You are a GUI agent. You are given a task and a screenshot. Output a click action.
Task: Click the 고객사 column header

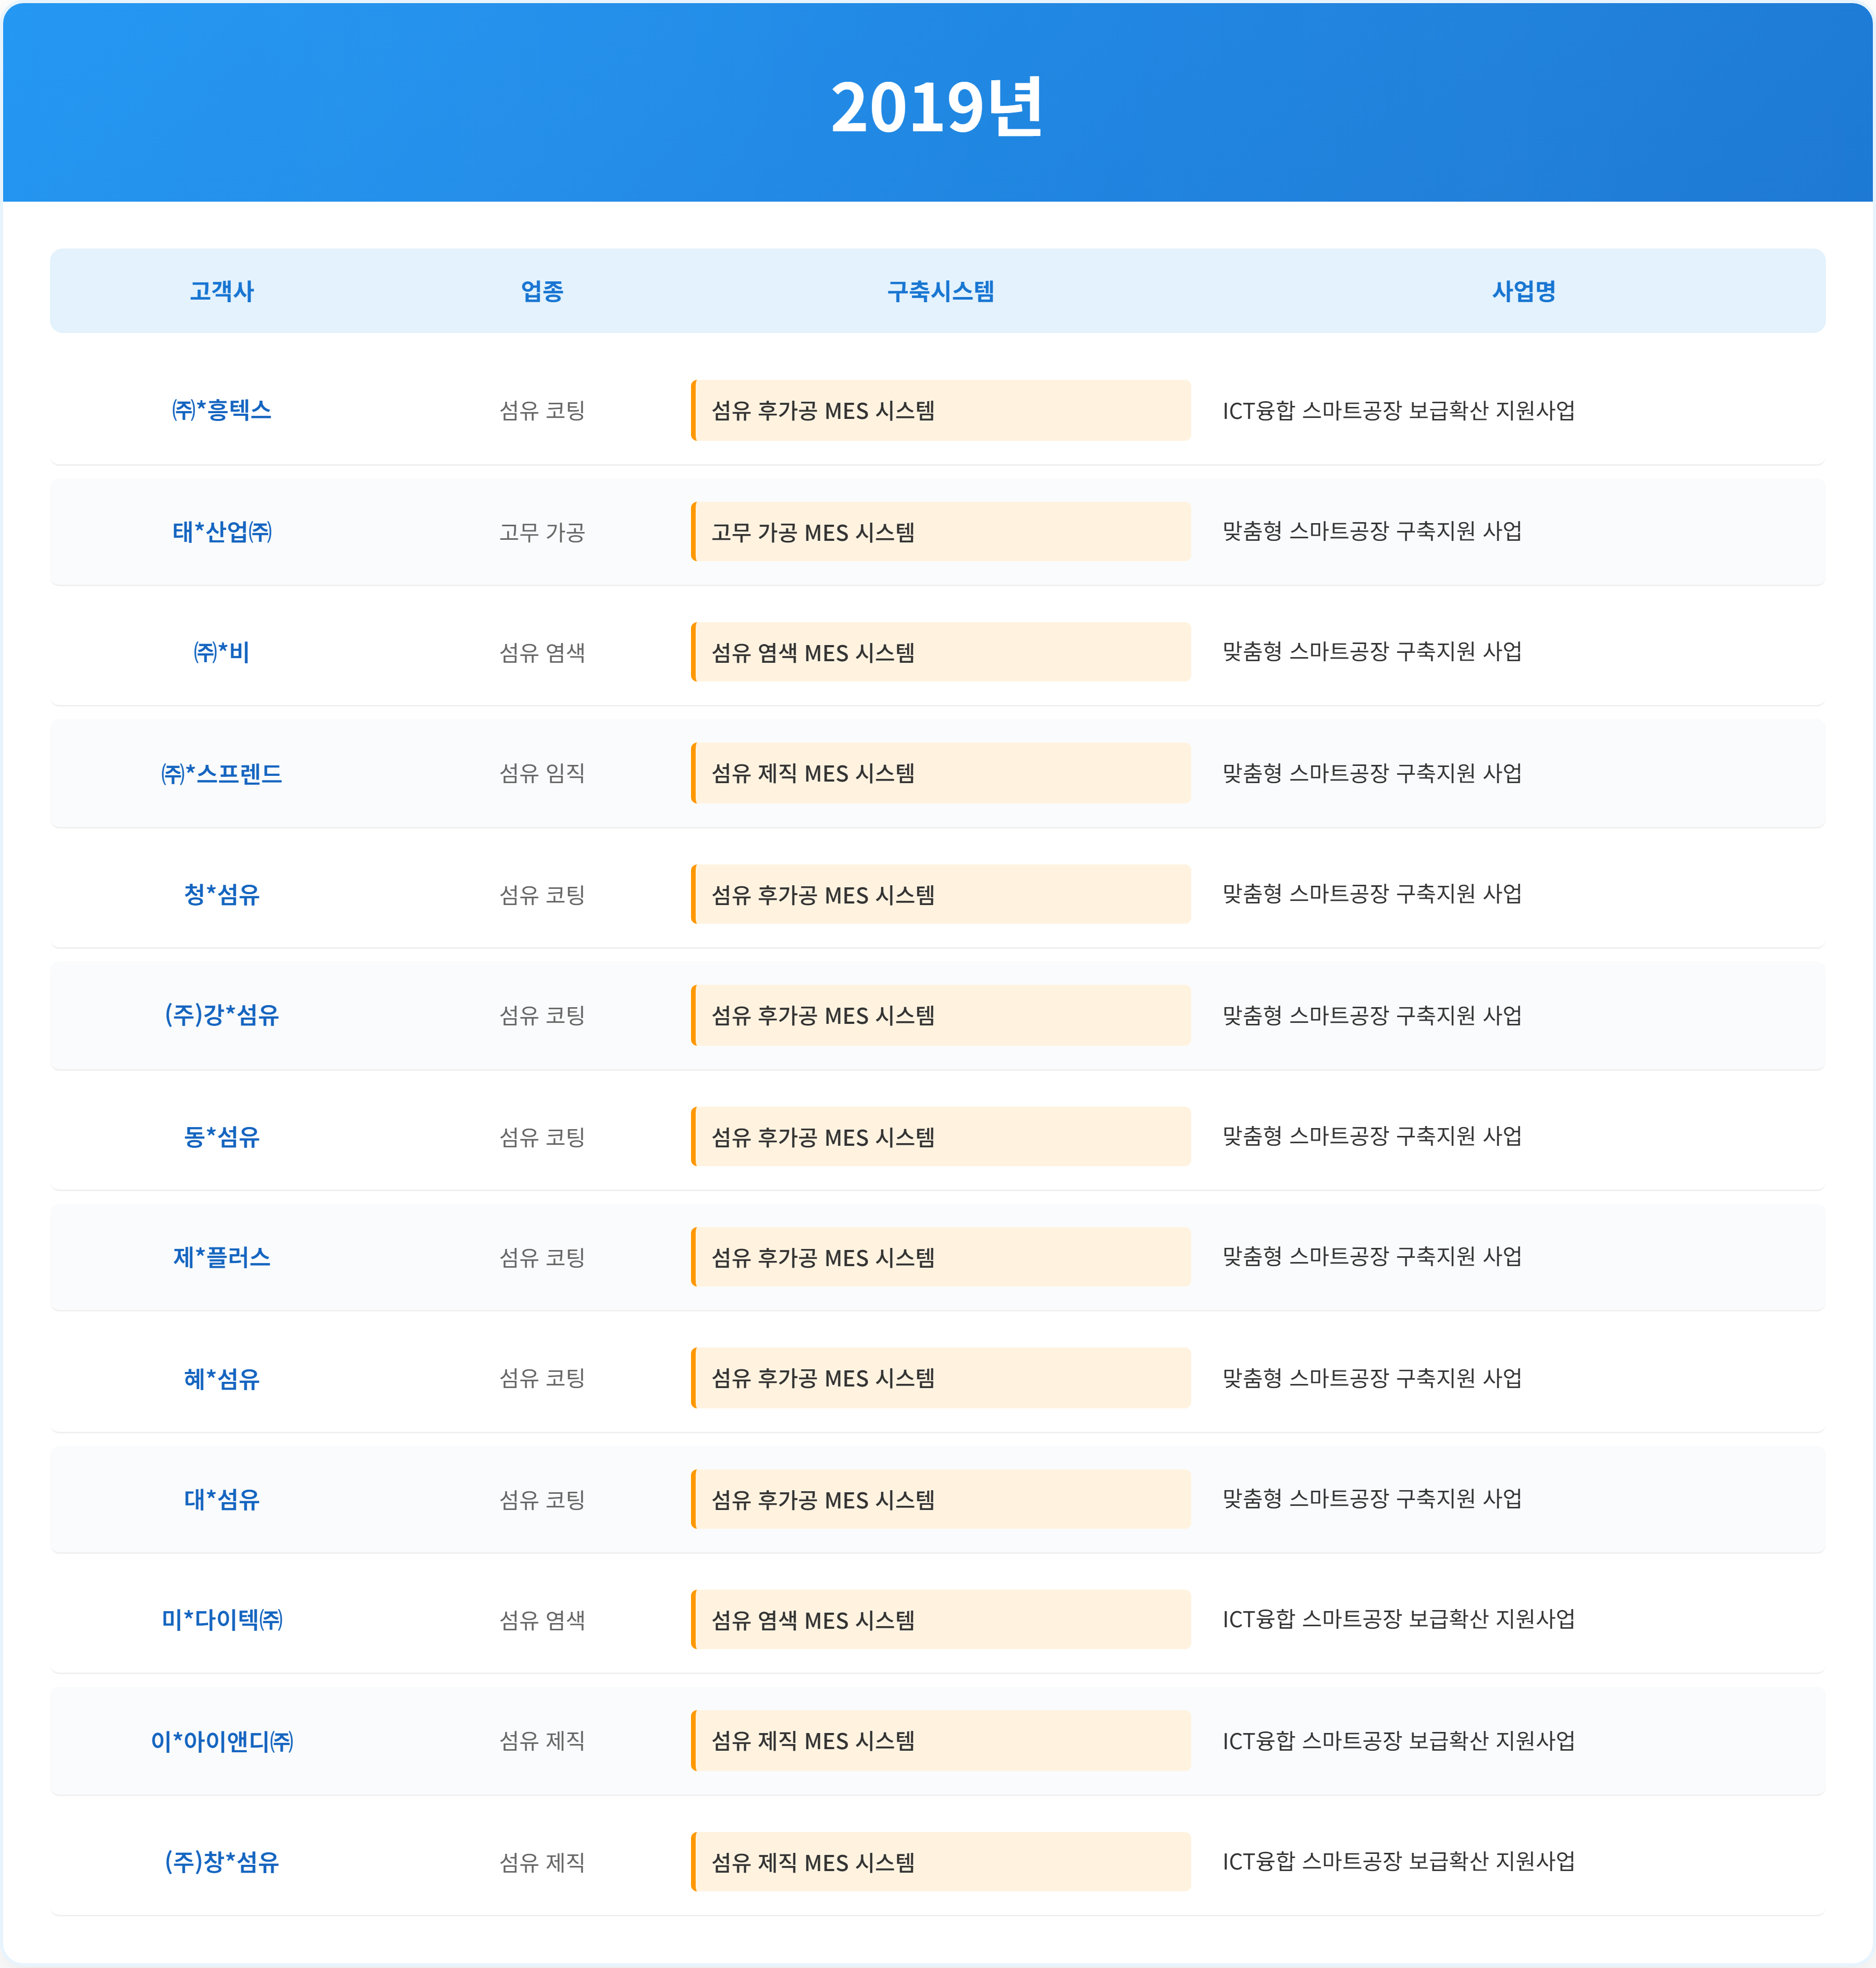[222, 291]
